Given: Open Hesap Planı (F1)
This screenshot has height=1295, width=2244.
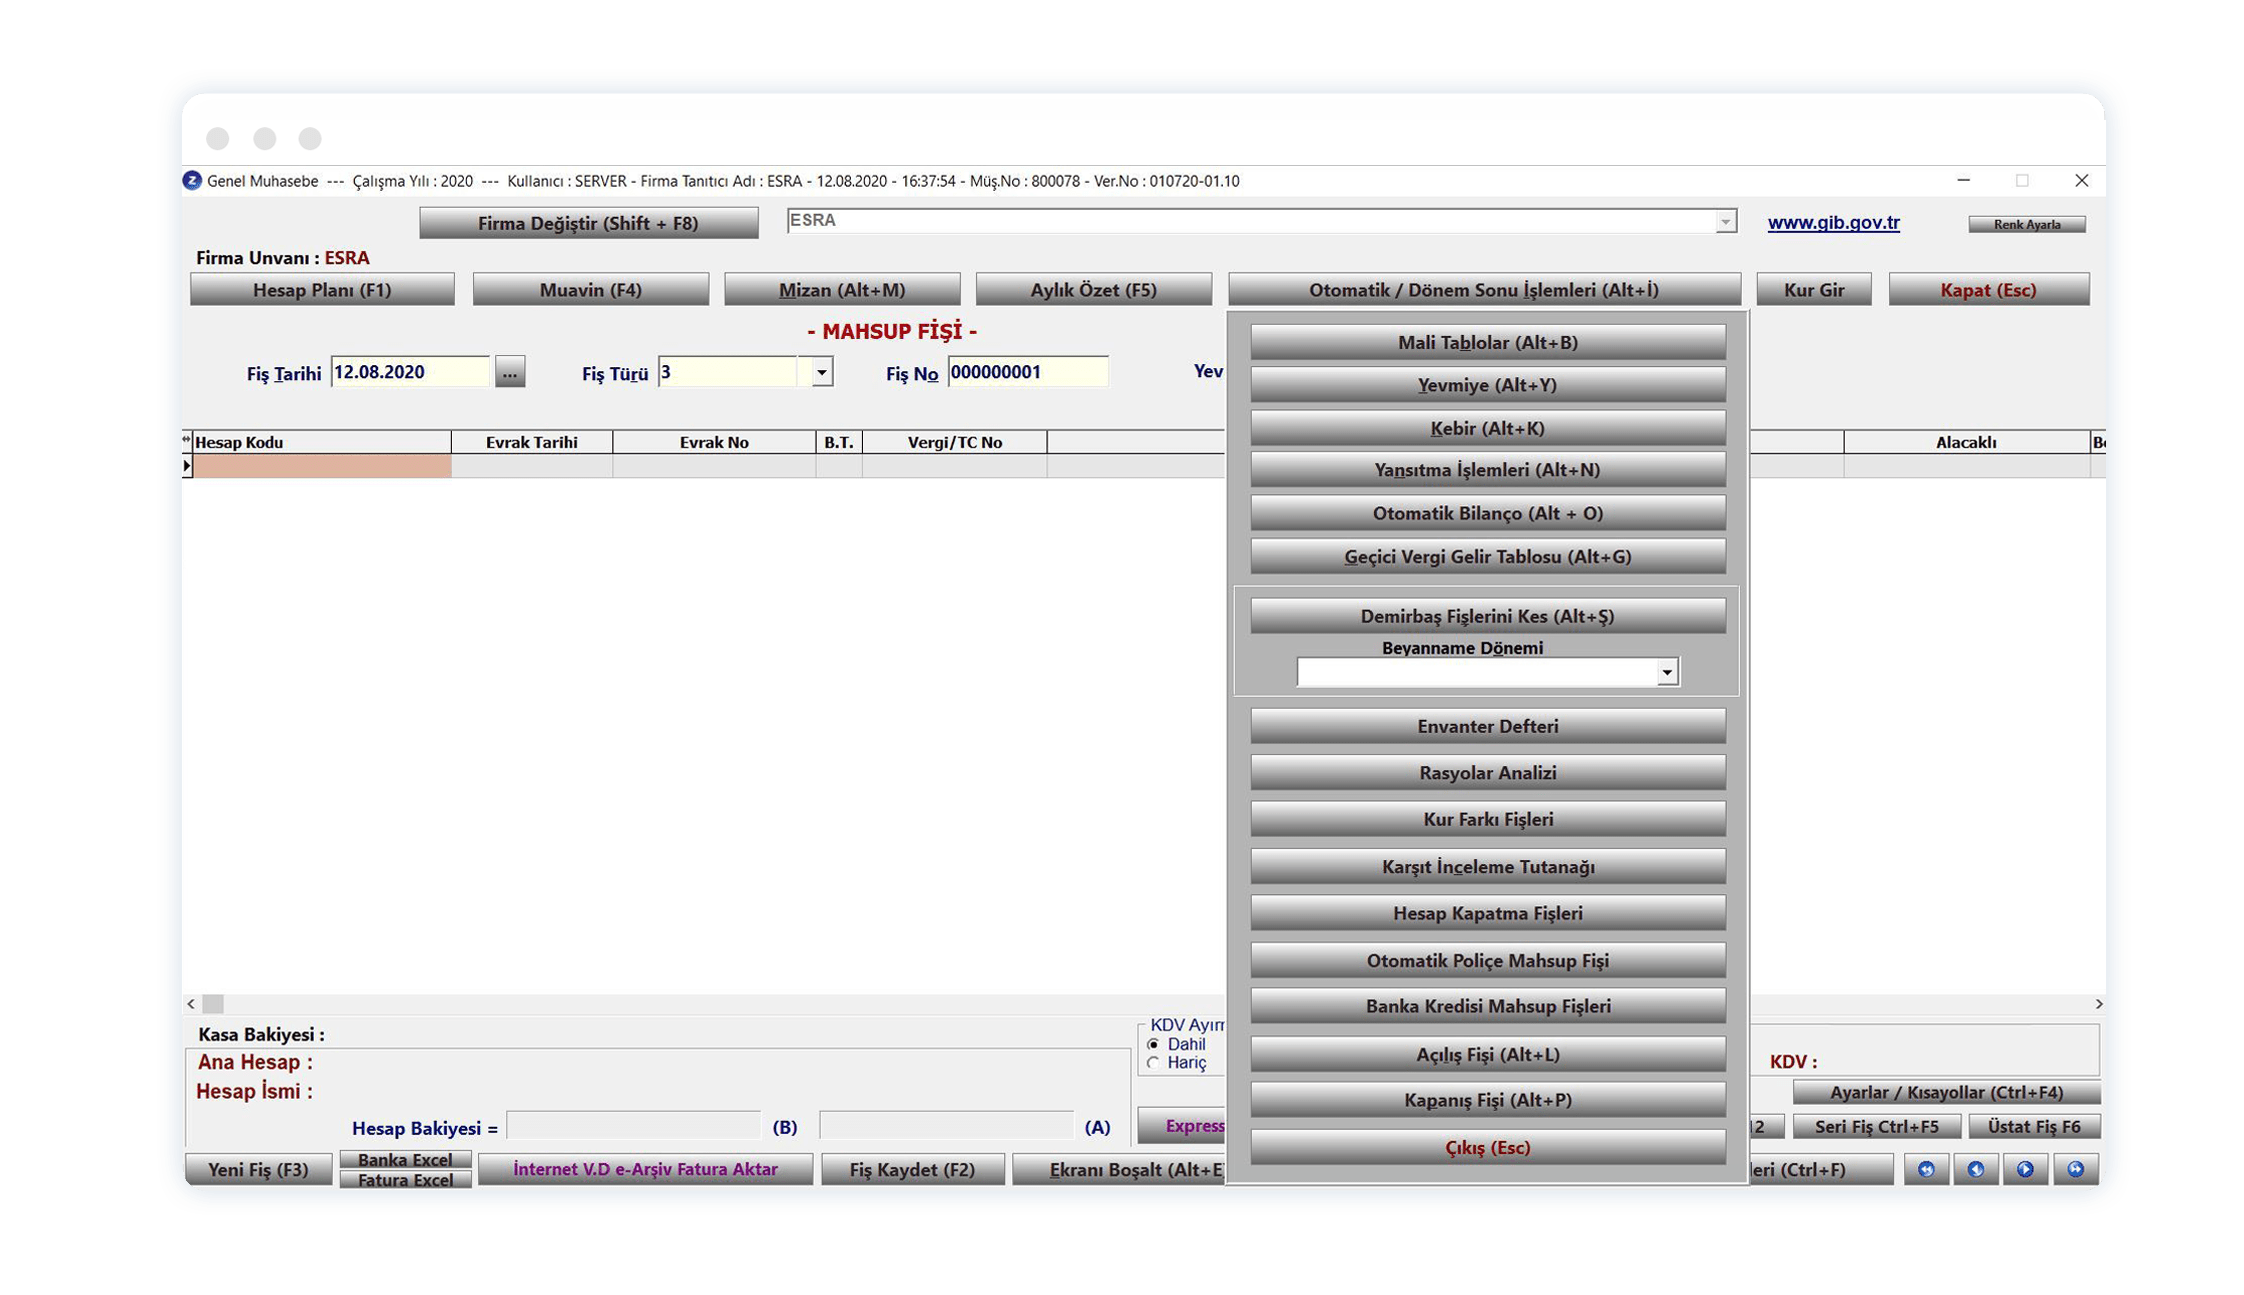Looking at the screenshot, I should tap(322, 290).
